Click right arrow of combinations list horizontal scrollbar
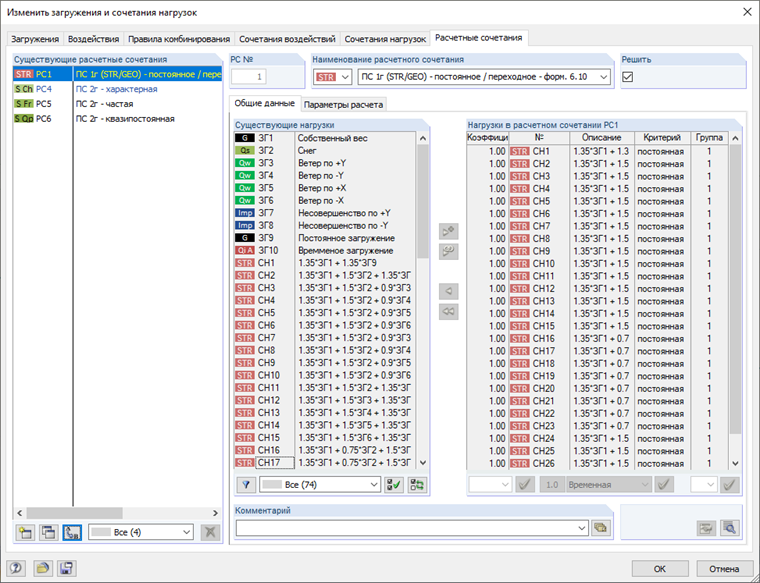Viewport: 760px width, 583px height. [x=216, y=513]
